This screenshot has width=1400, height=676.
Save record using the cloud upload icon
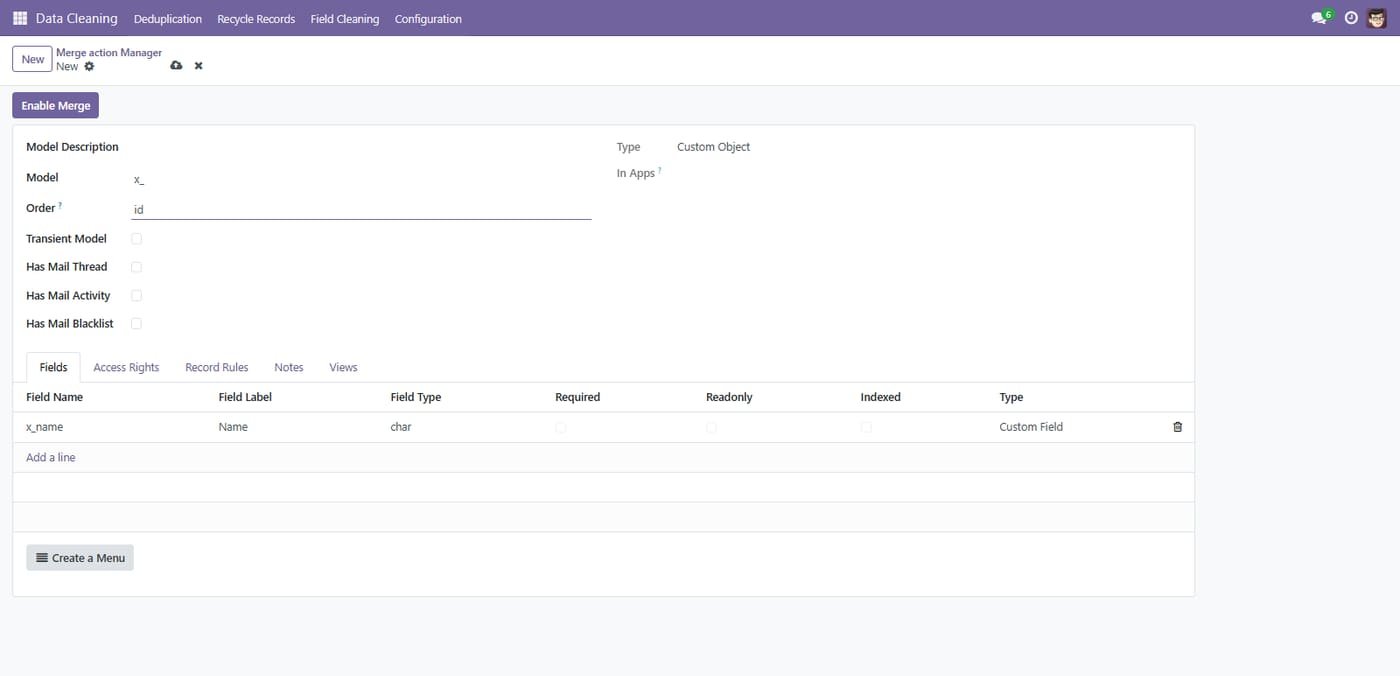pyautogui.click(x=176, y=65)
